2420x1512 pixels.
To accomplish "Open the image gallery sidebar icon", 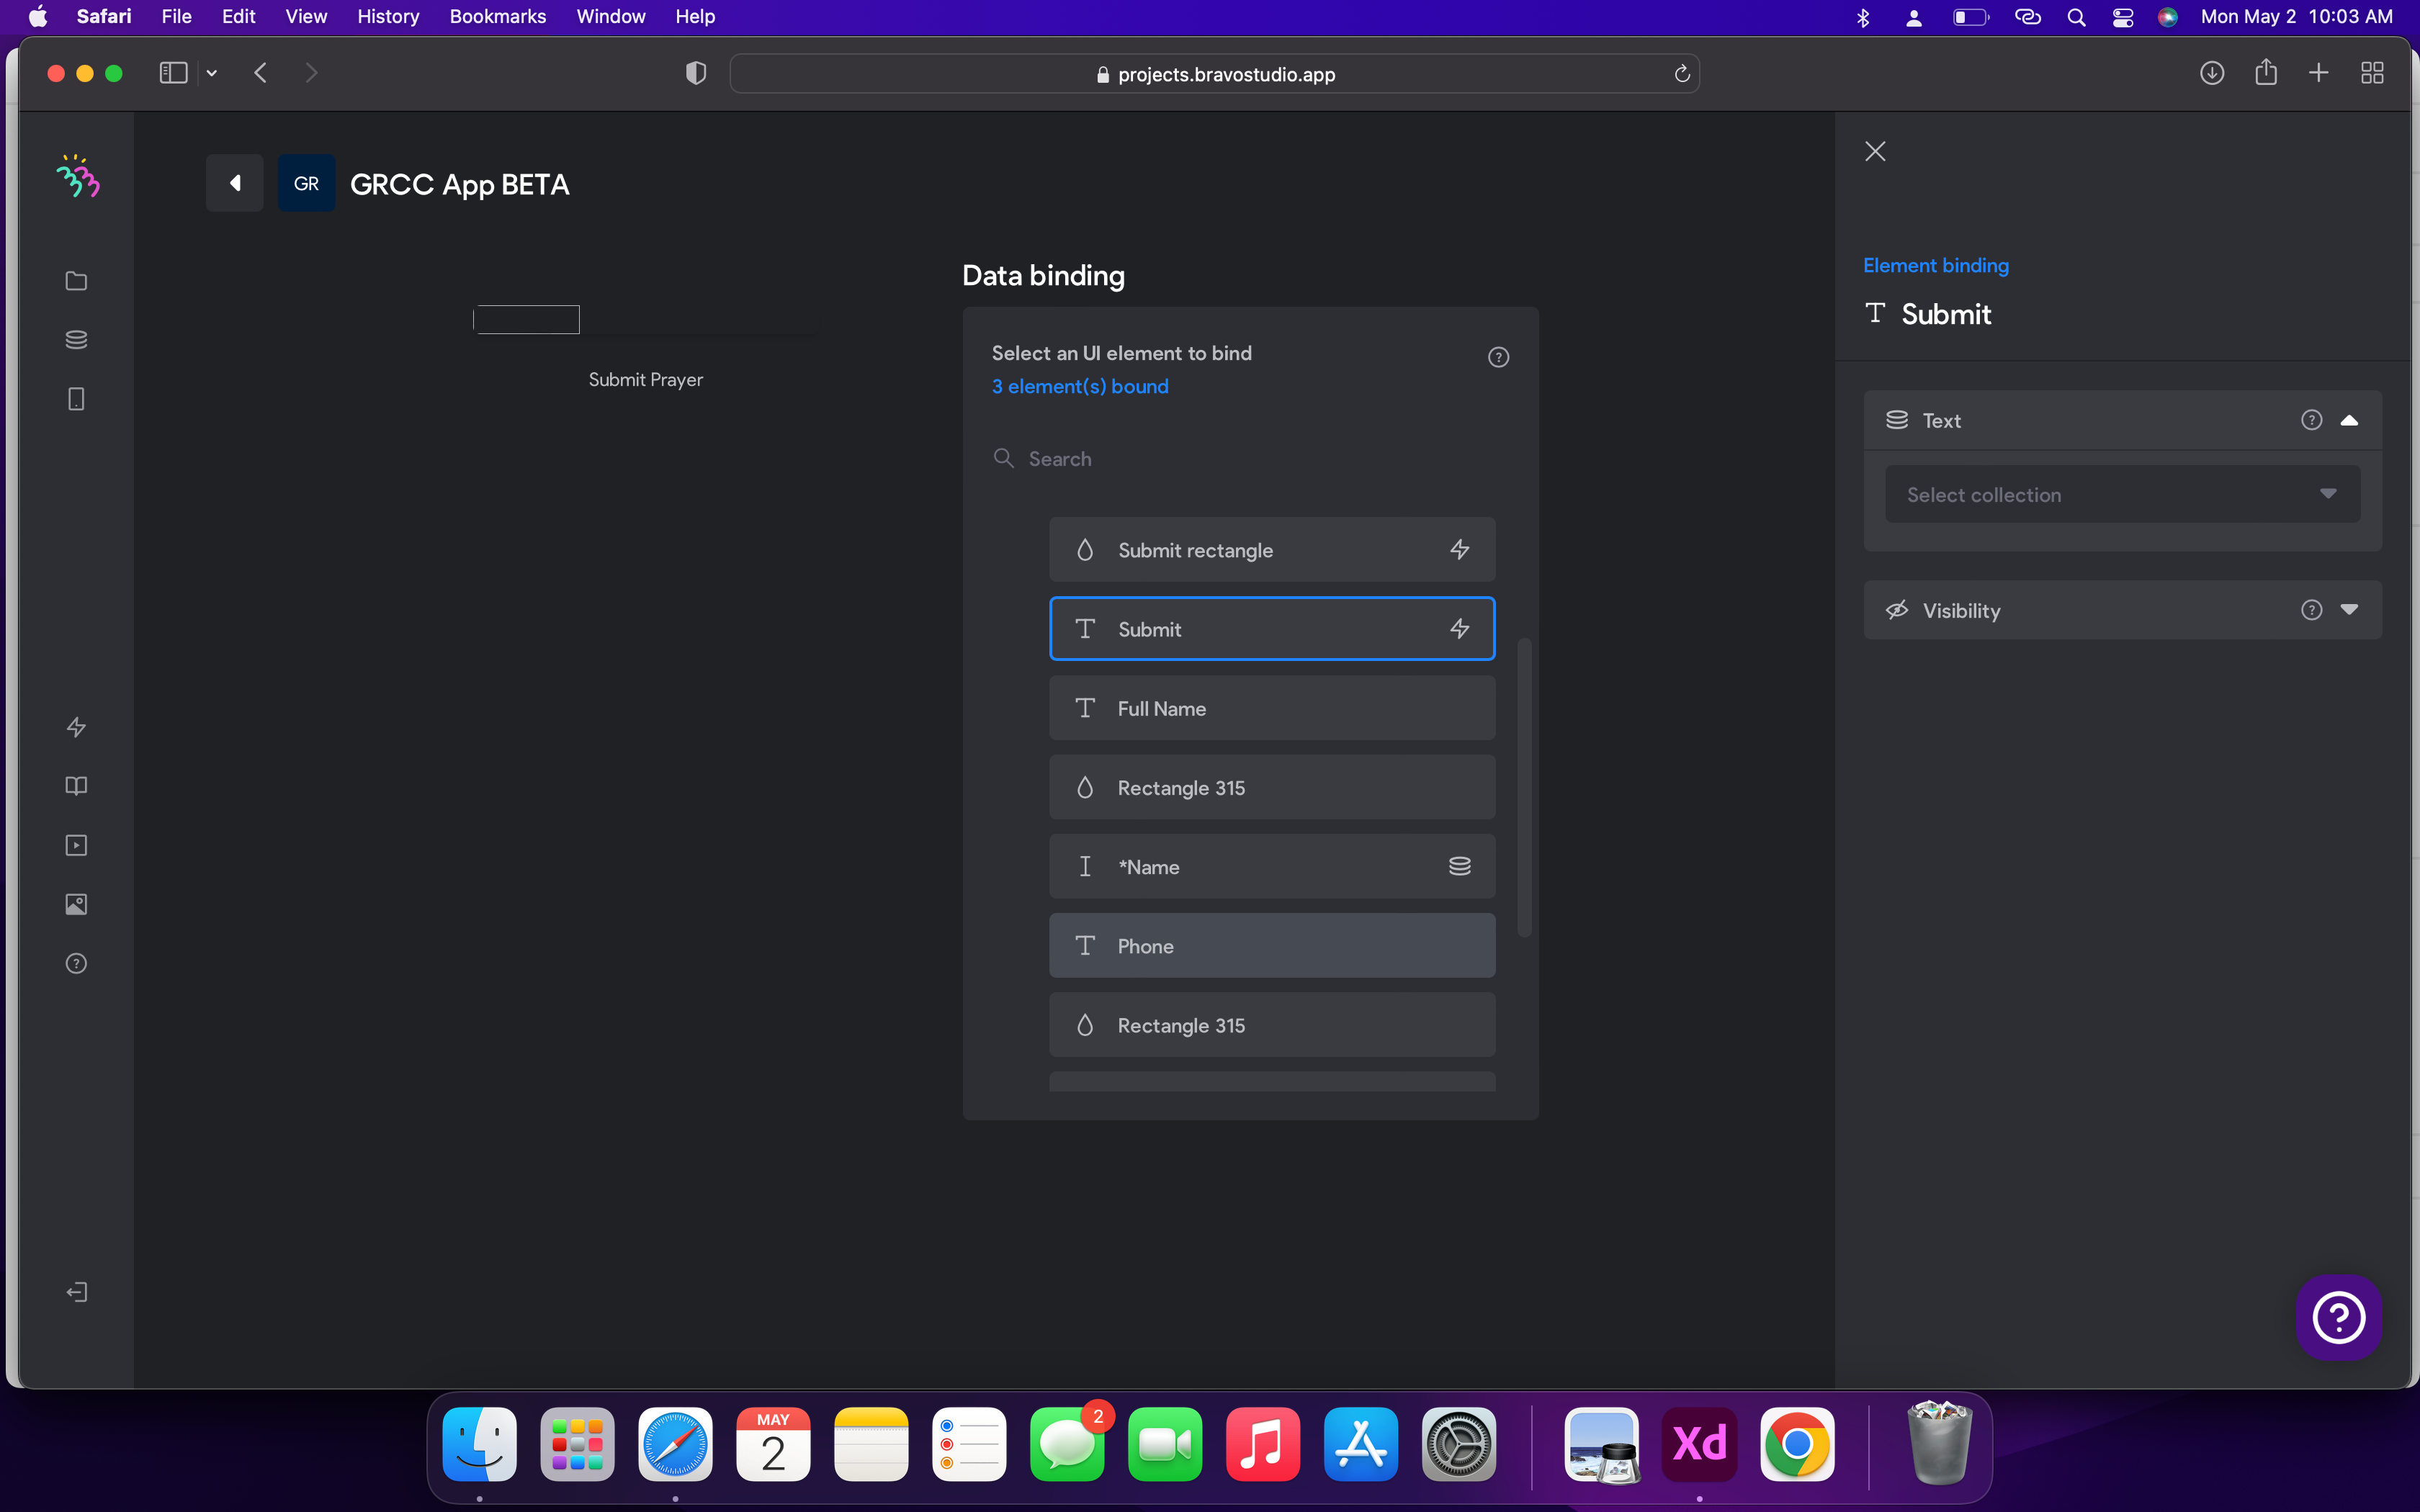I will point(76,905).
